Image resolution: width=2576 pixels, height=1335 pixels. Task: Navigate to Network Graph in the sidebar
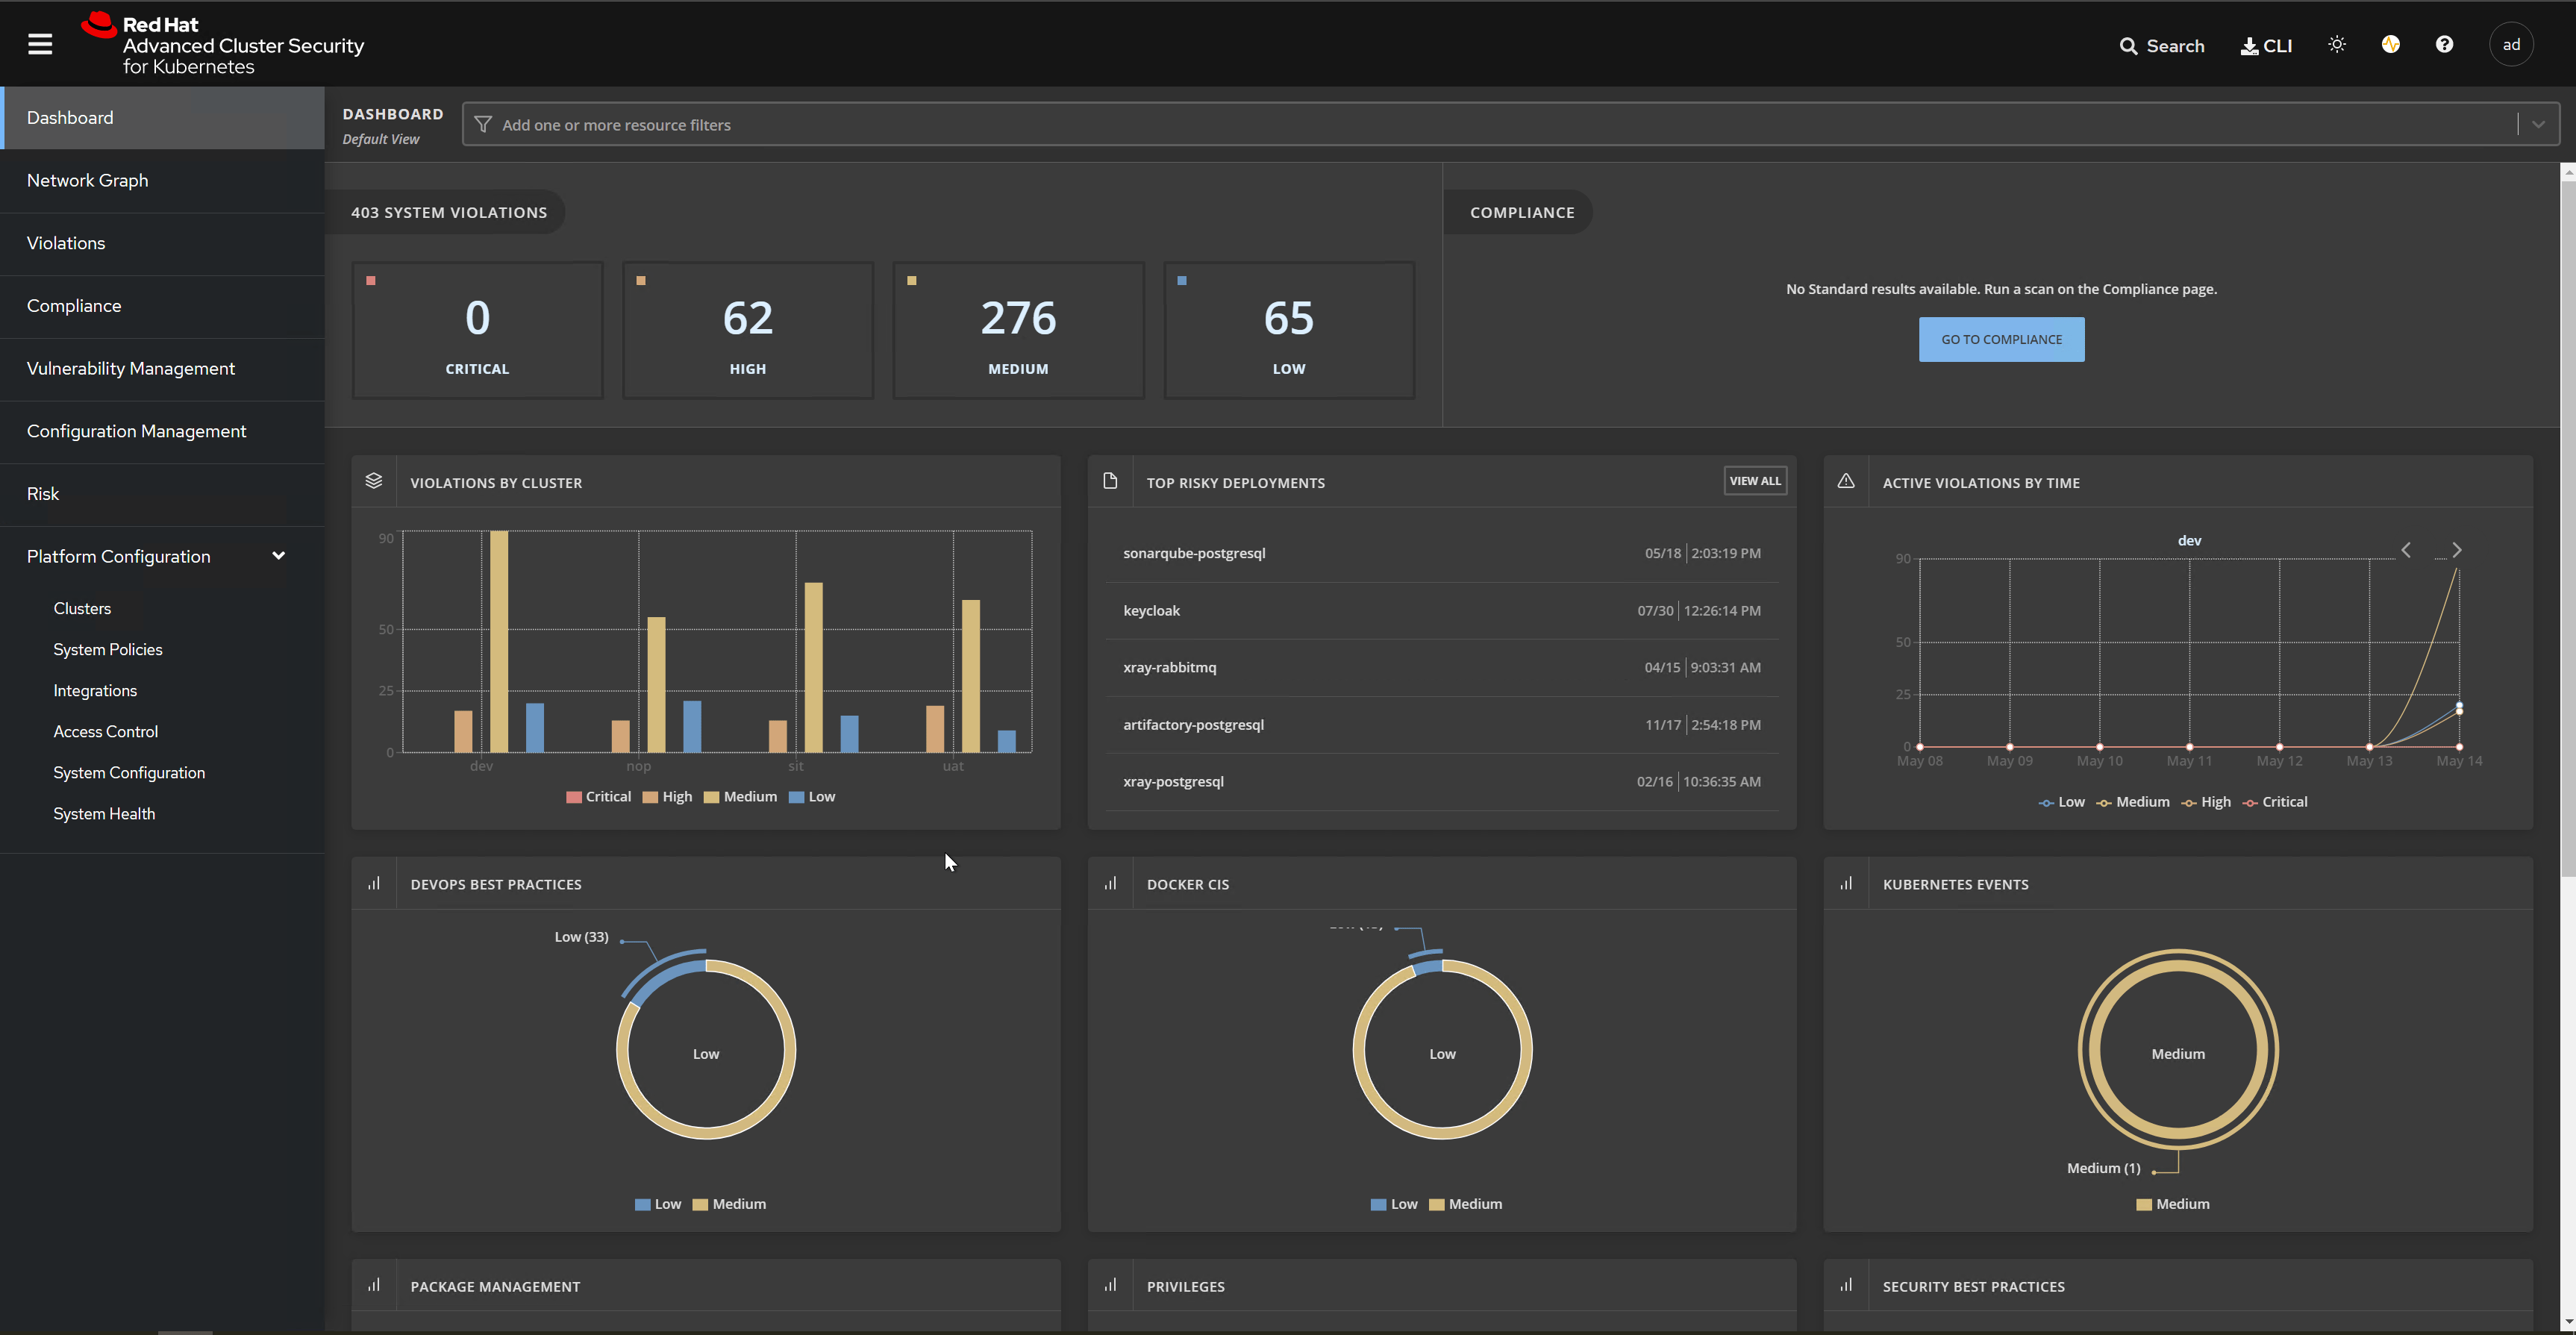88,180
